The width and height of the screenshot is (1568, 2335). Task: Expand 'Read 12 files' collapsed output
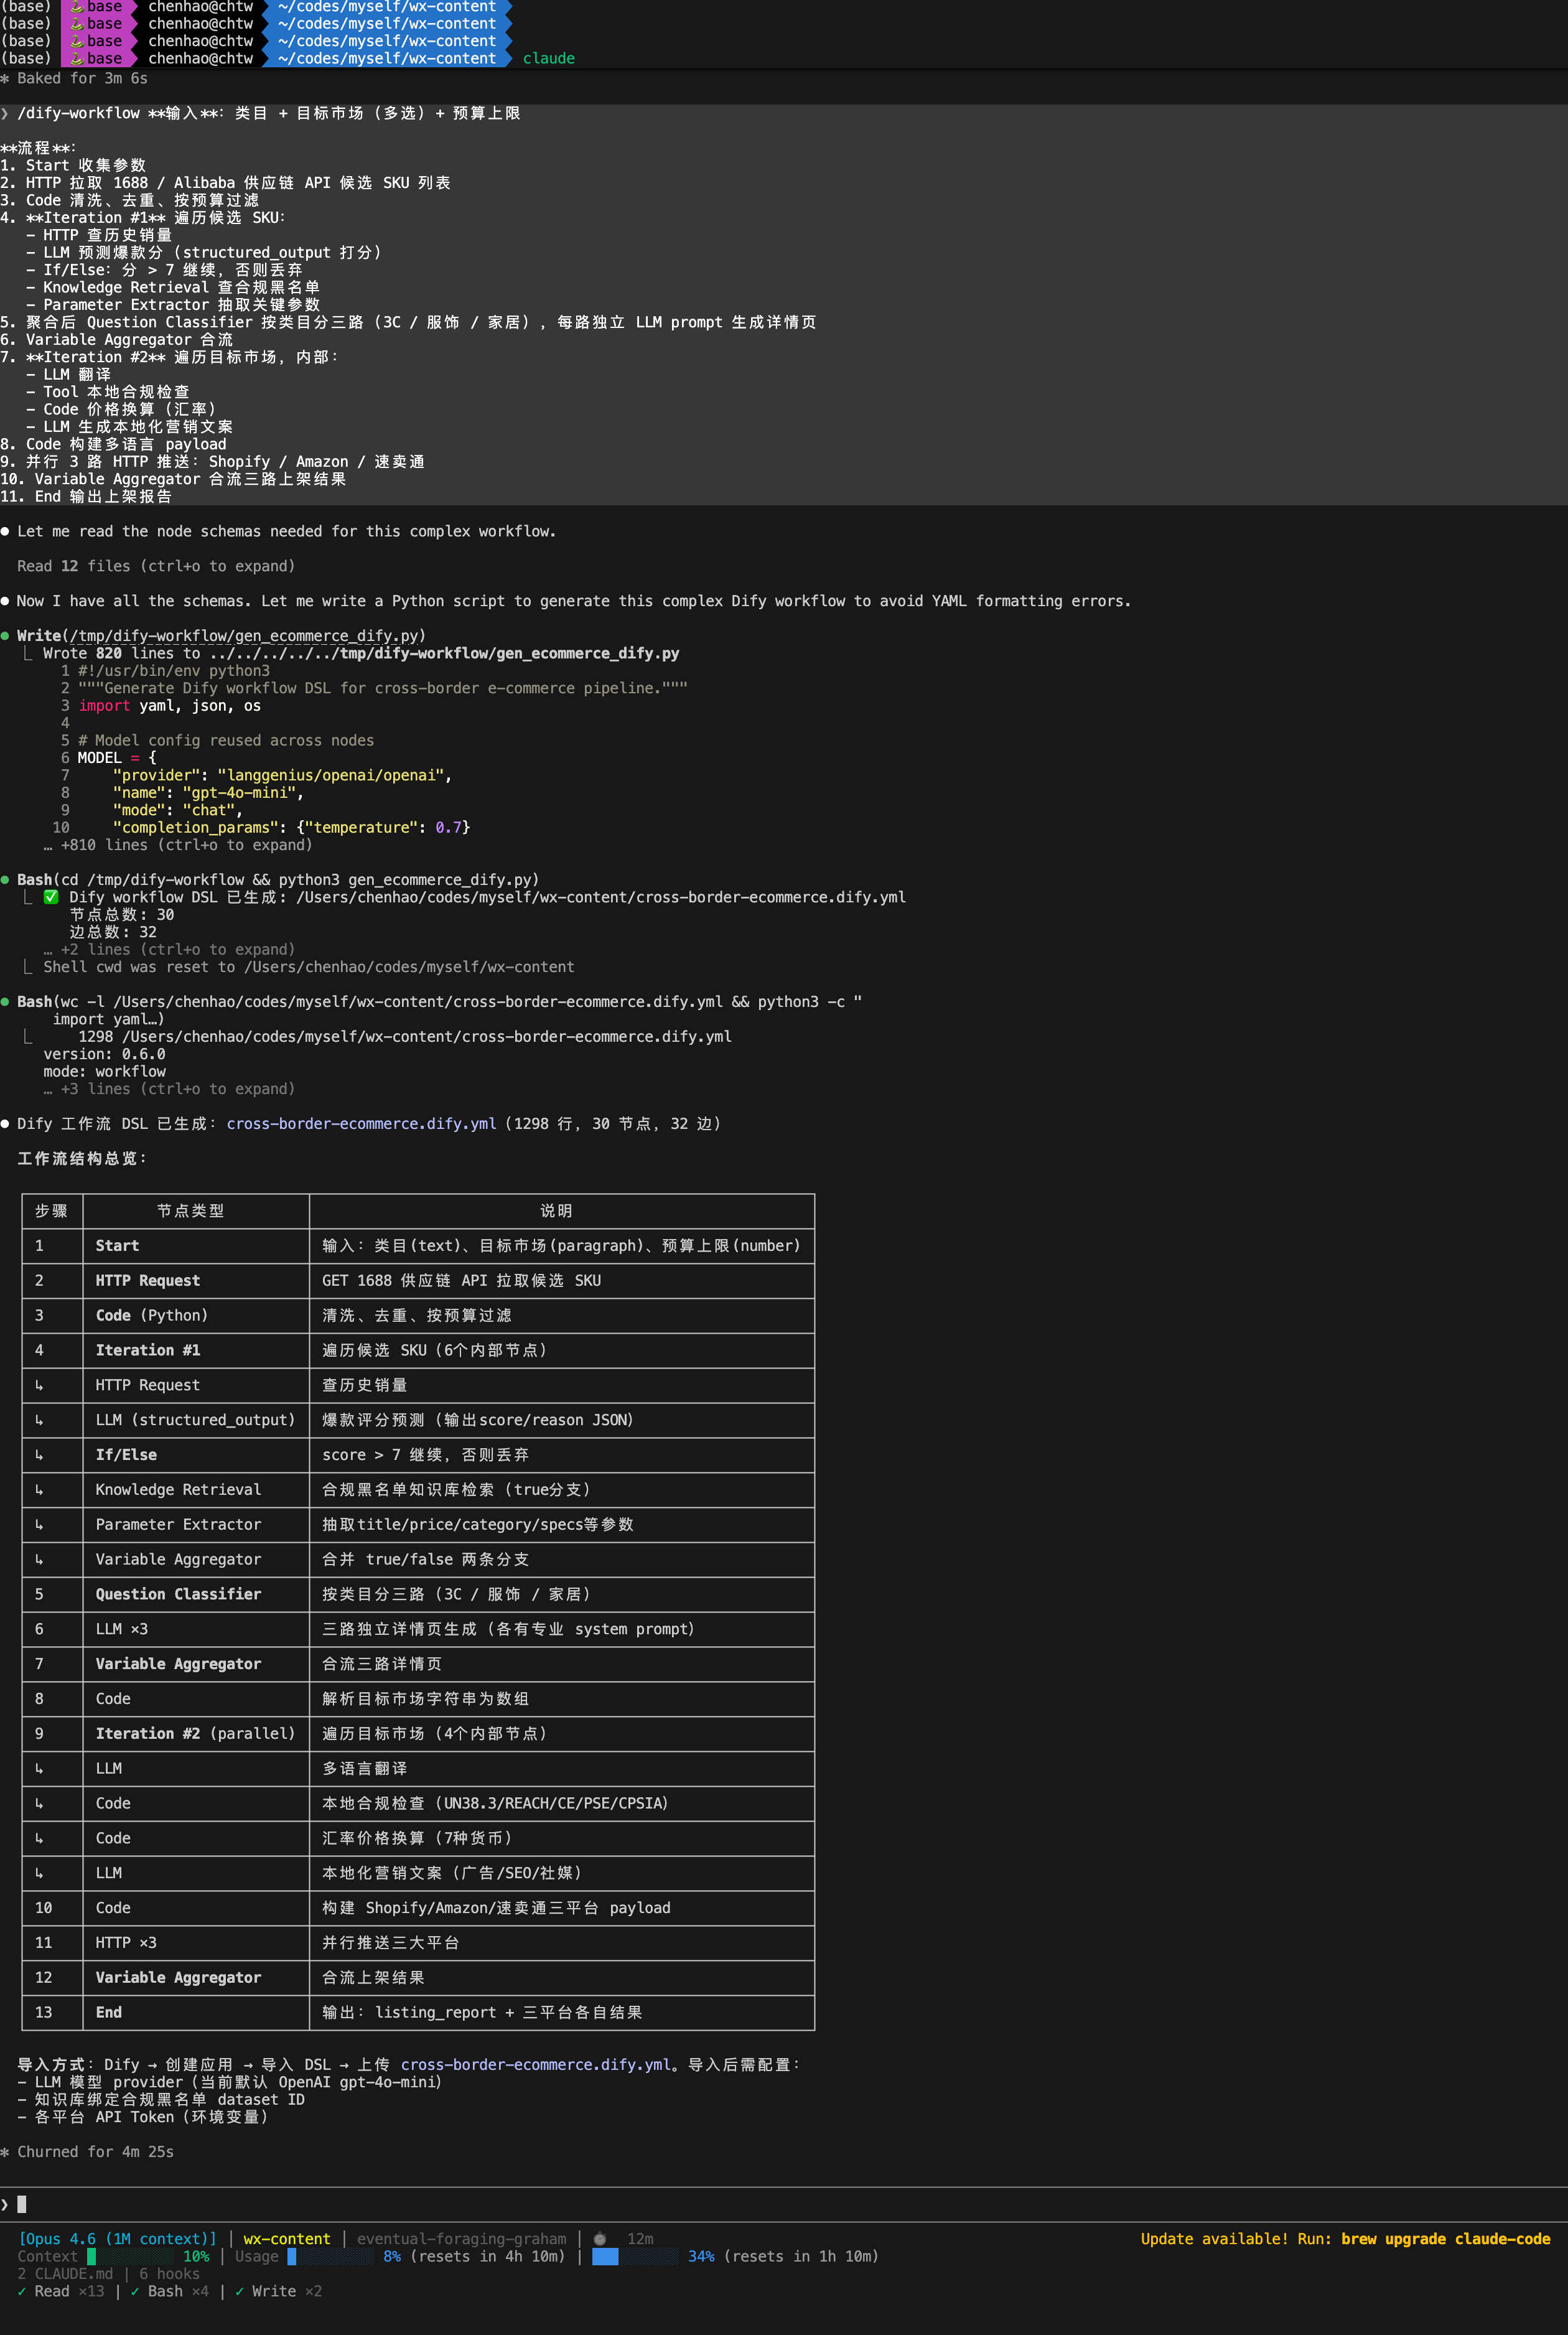(155, 565)
